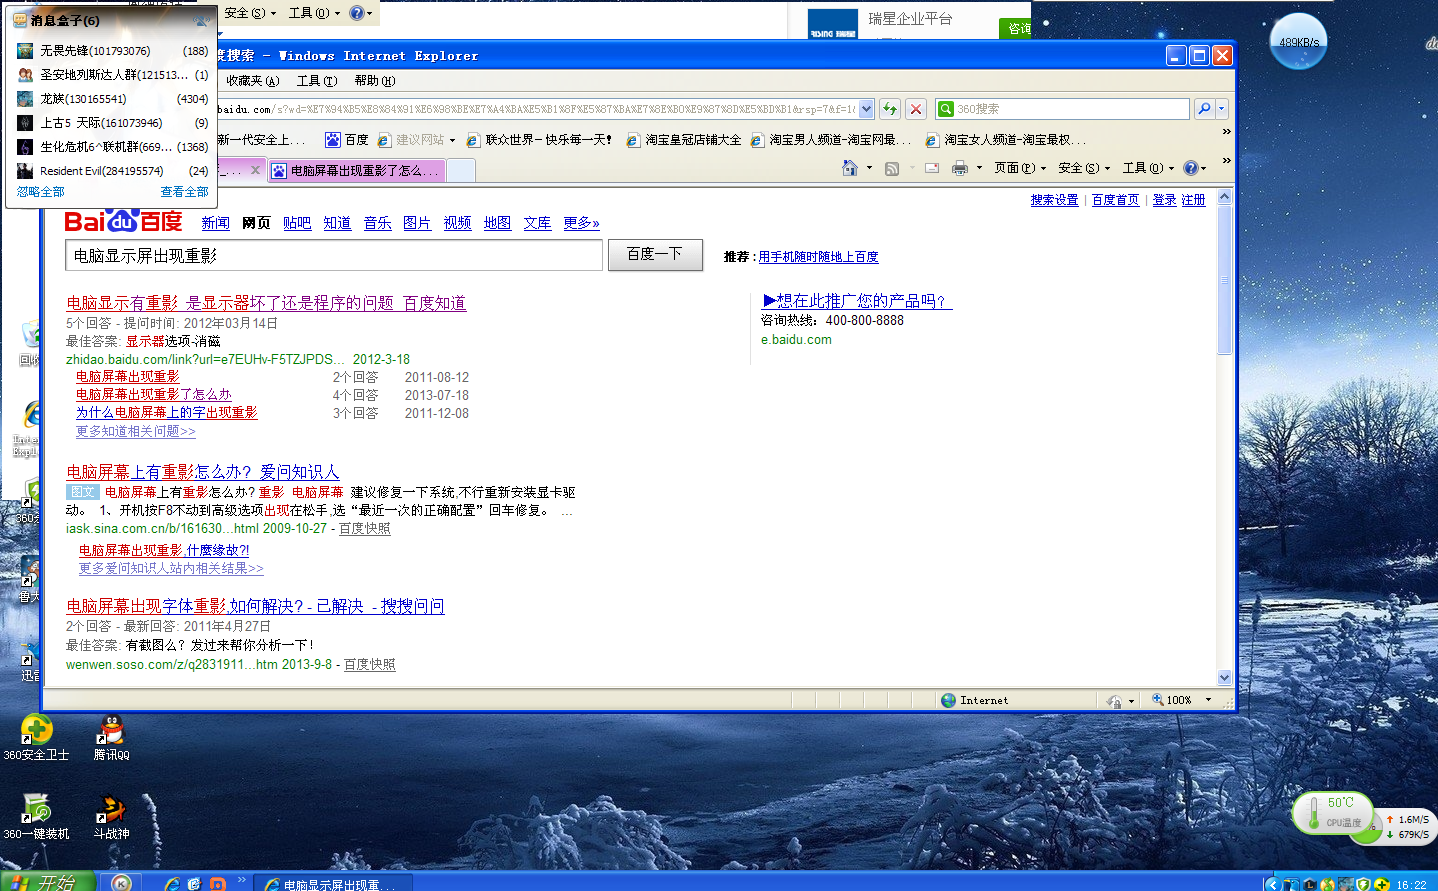Open search provider dropdown arrow
The image size is (1438, 891).
1221,109
